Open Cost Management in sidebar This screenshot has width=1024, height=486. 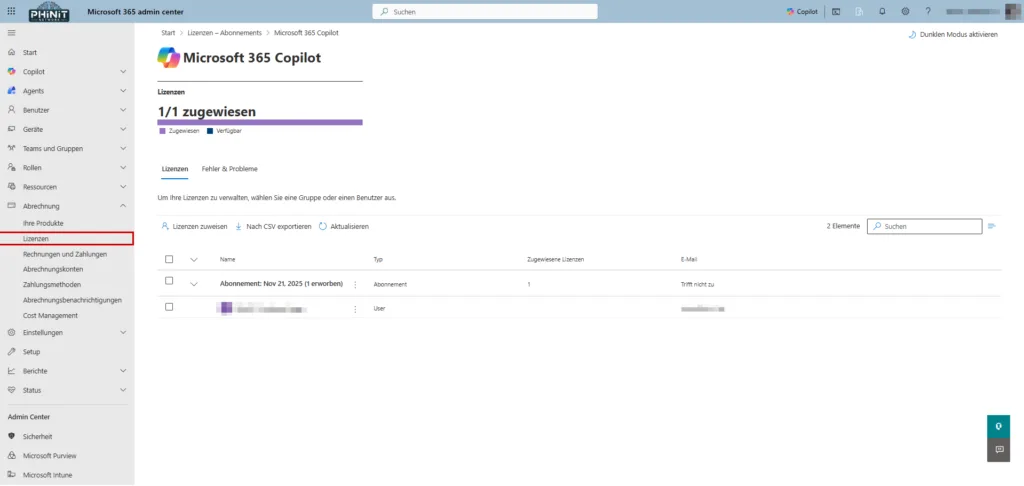[x=50, y=316]
